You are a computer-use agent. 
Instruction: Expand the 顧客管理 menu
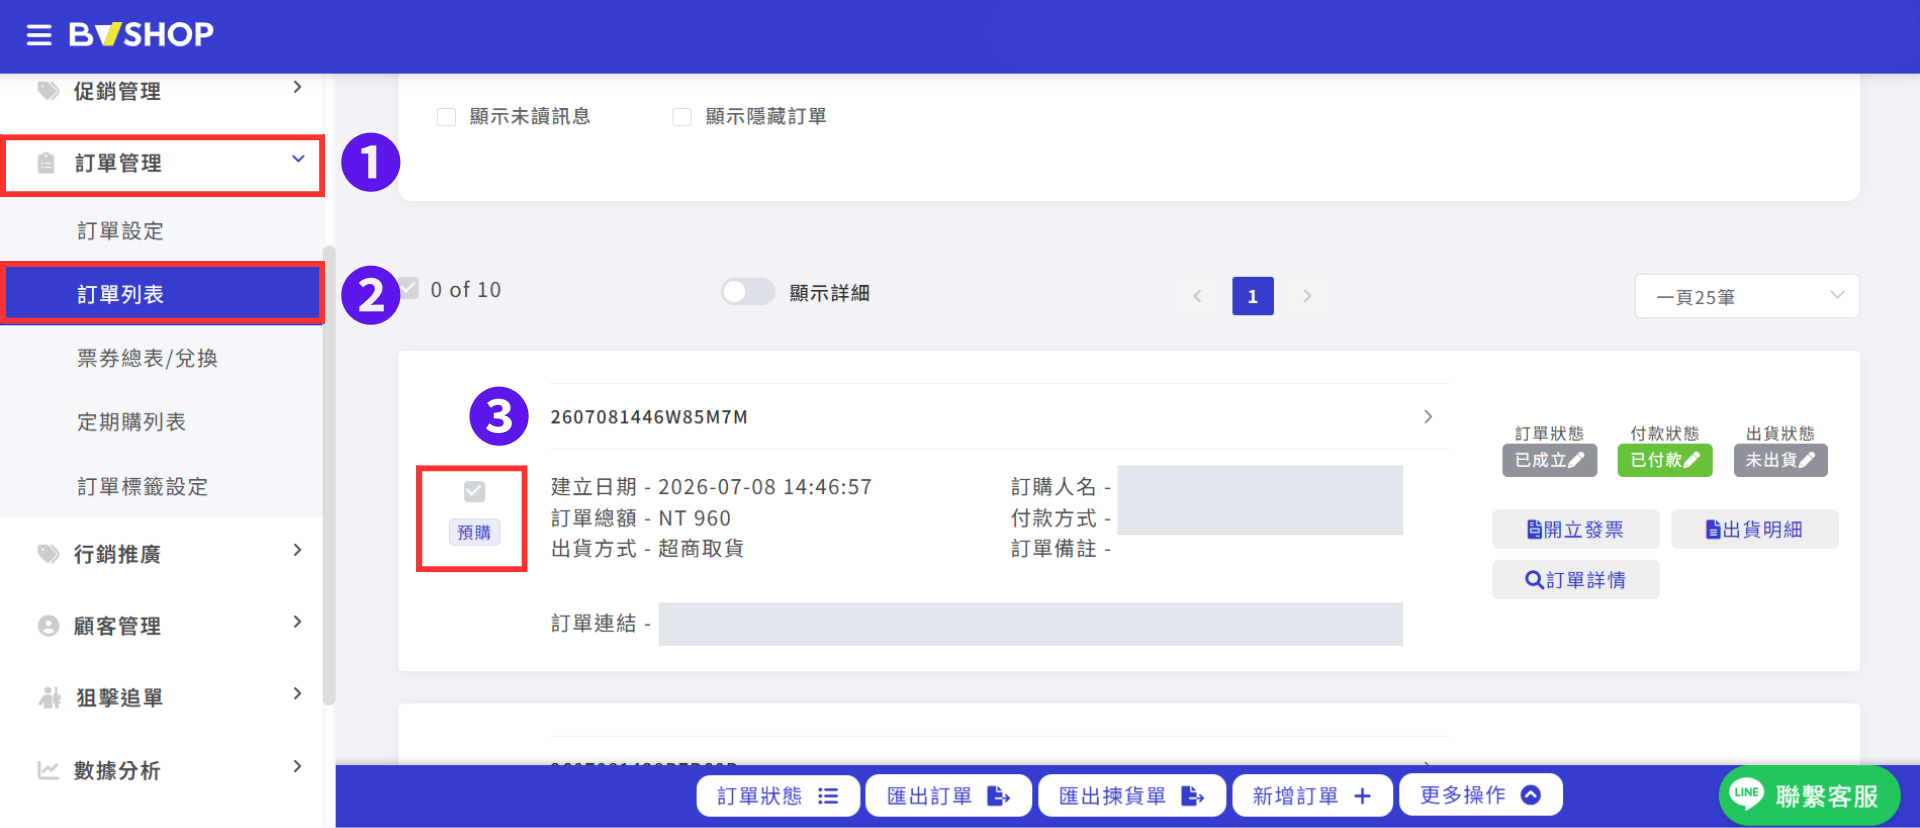point(297,622)
